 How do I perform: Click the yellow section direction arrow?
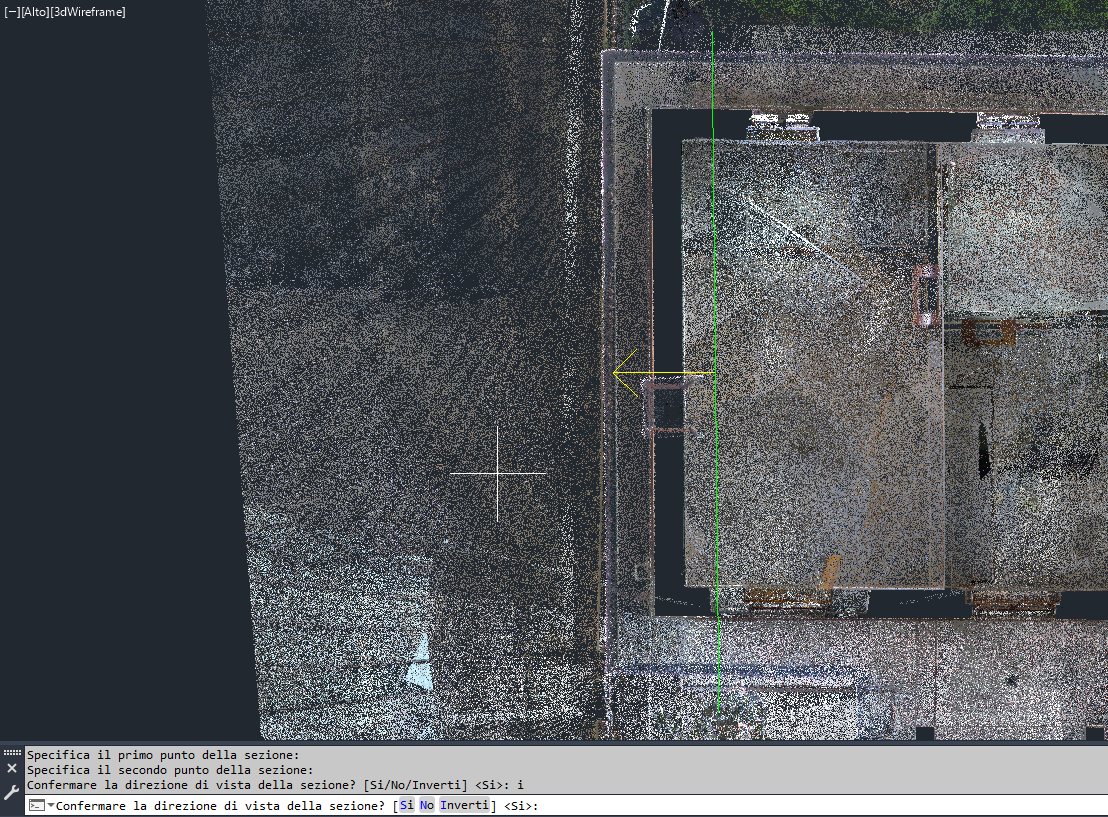663,372
